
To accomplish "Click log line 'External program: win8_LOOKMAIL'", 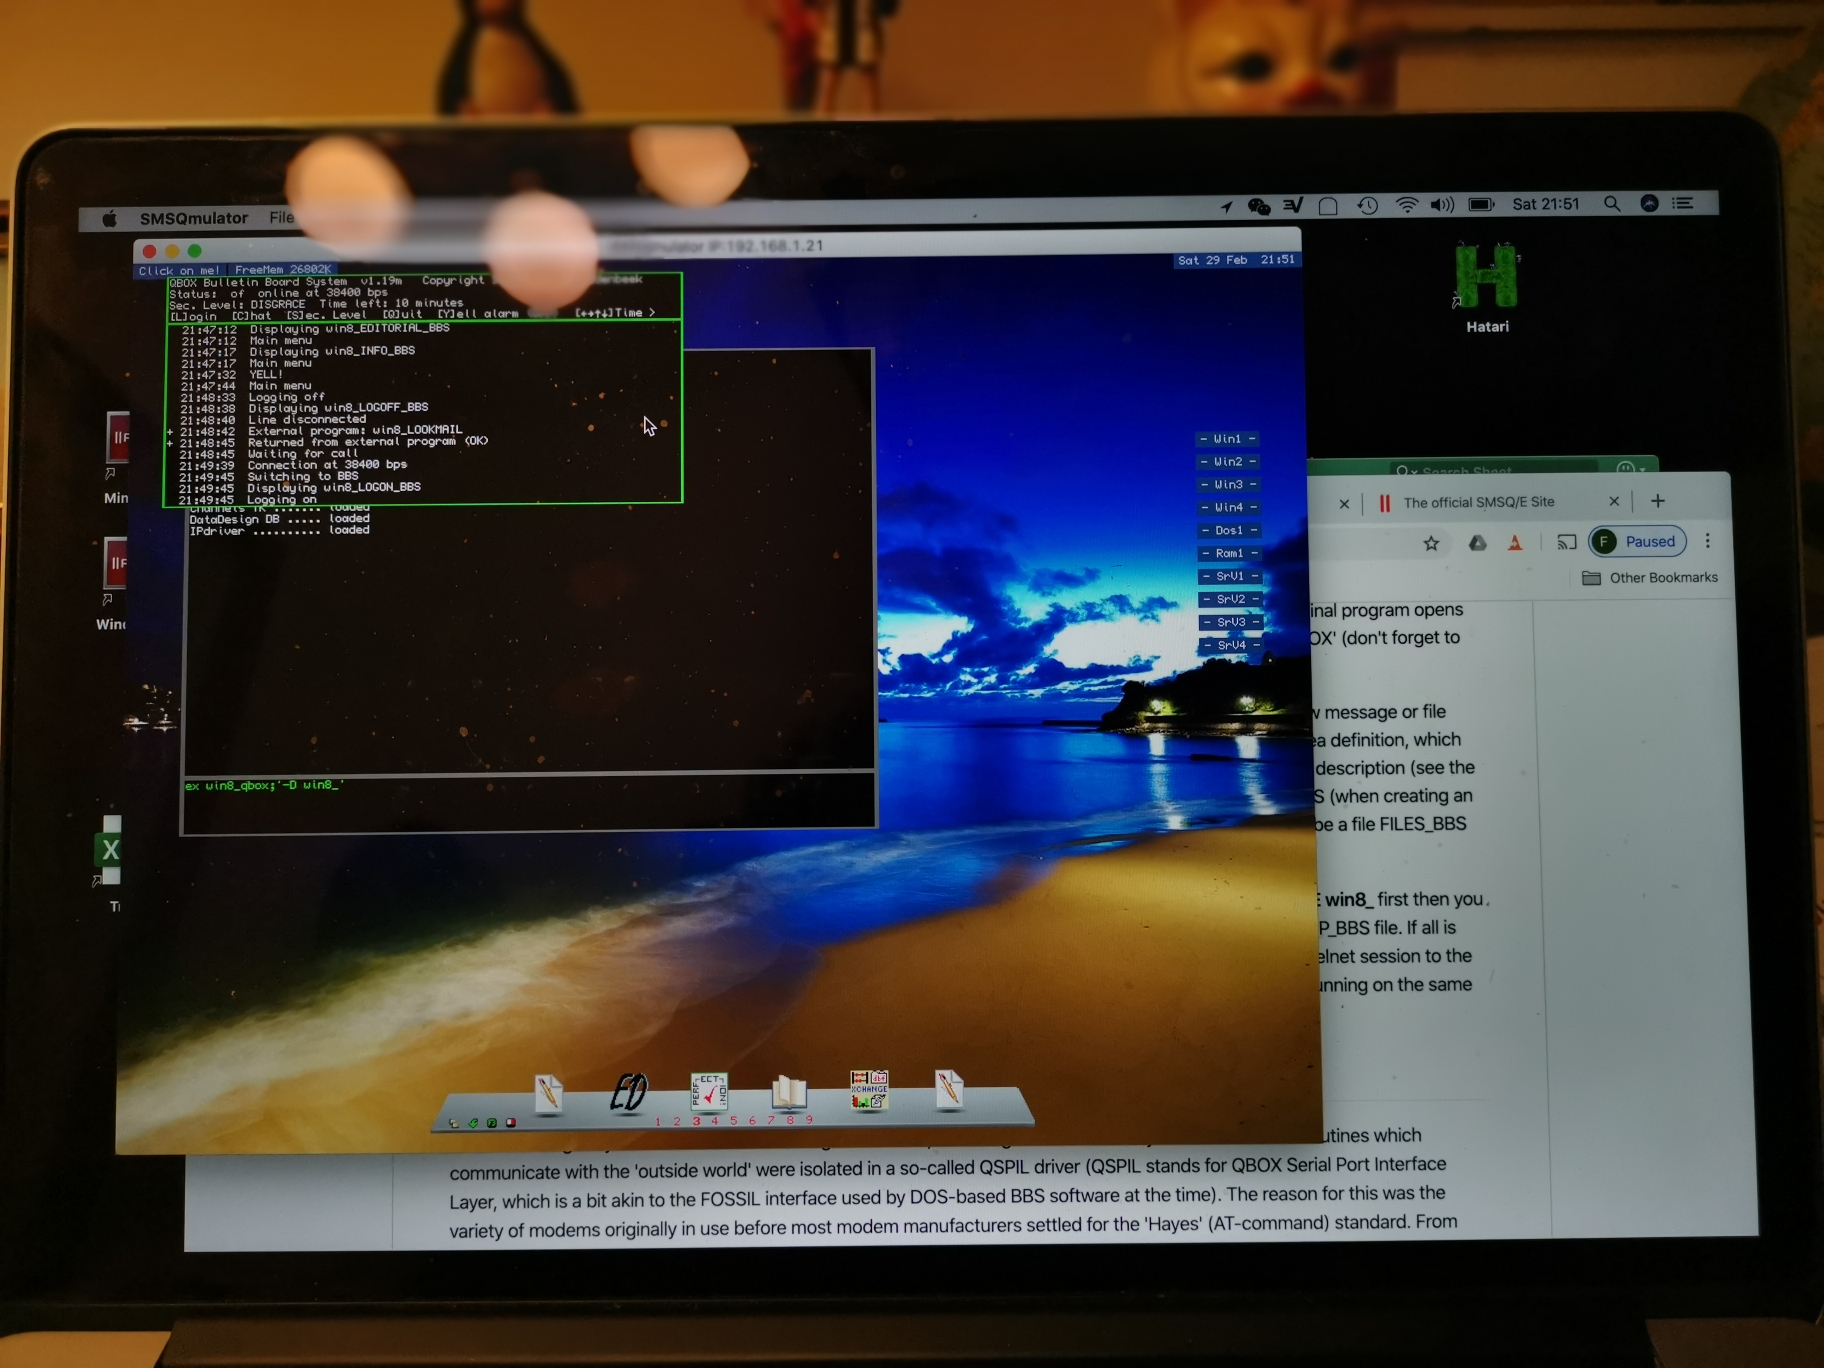I will point(355,430).
